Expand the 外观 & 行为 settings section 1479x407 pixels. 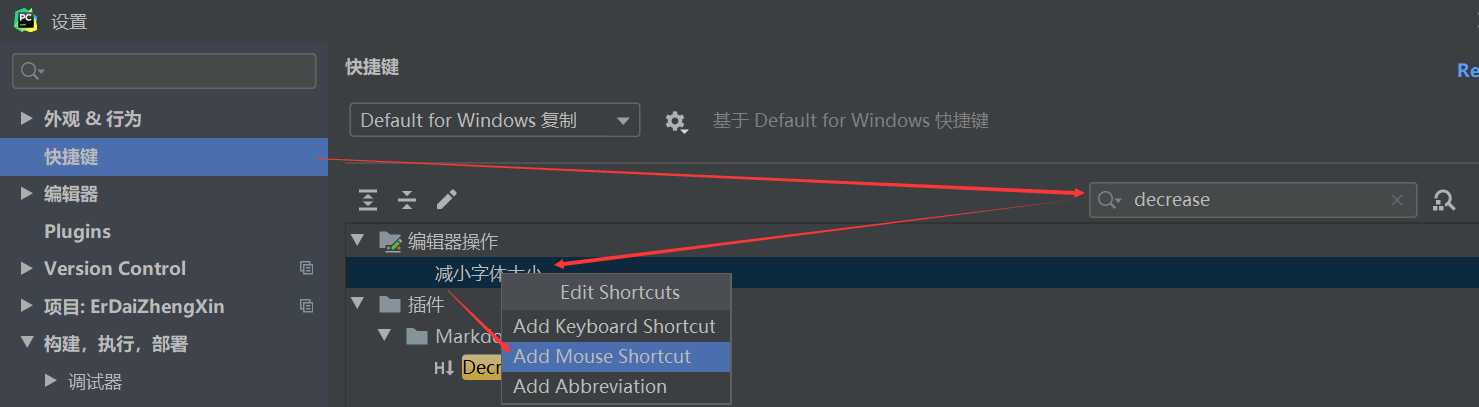27,119
